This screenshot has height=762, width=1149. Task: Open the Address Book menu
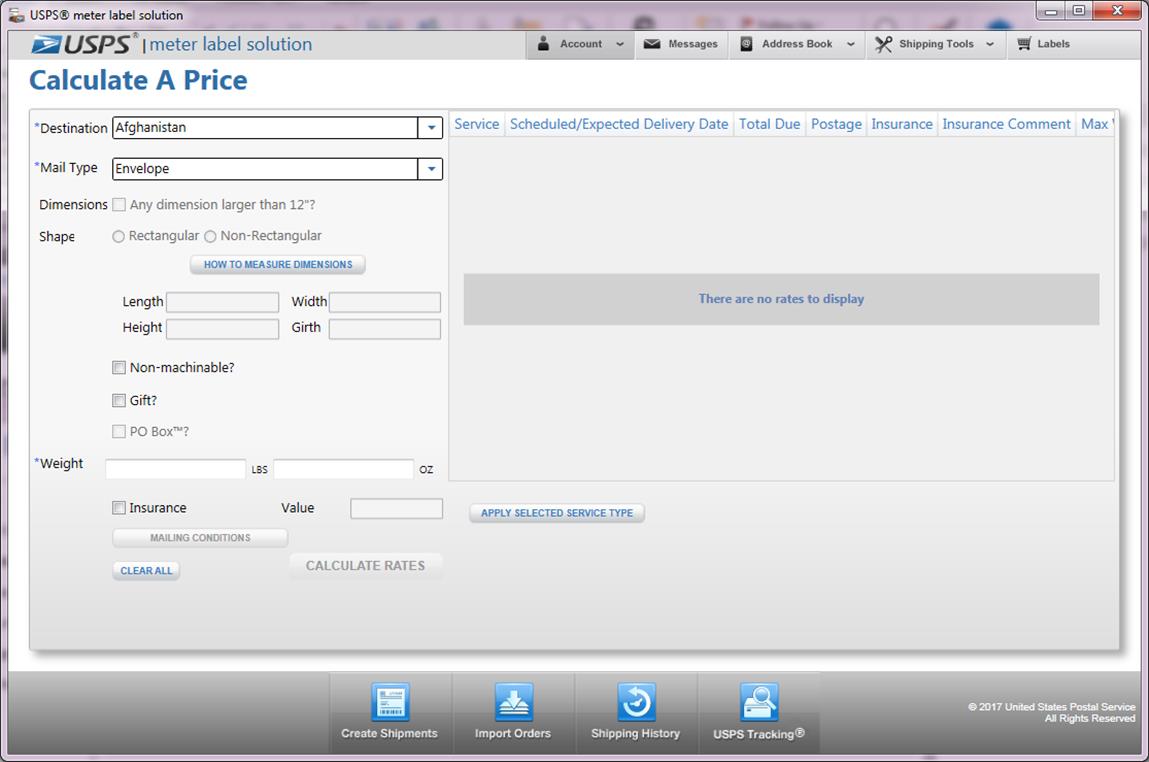(797, 44)
